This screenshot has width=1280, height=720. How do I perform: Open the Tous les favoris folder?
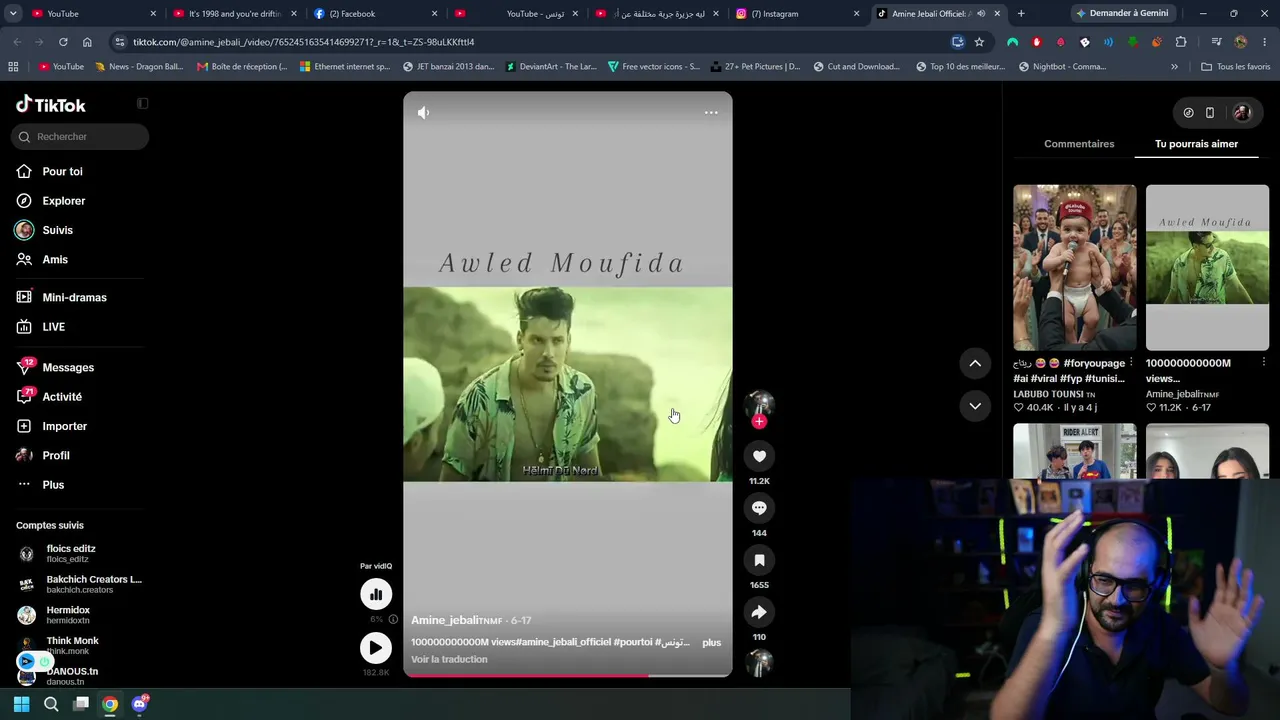(1236, 67)
